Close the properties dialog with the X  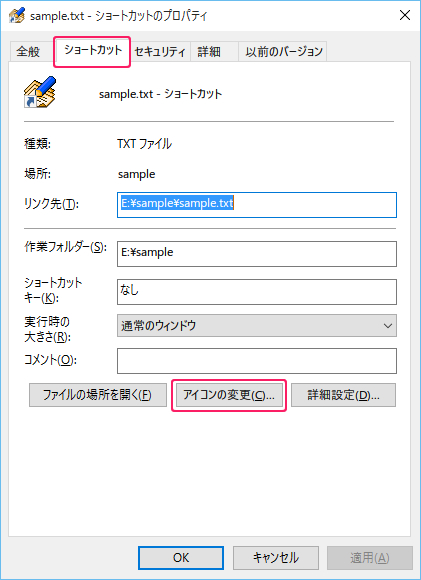click(x=405, y=15)
